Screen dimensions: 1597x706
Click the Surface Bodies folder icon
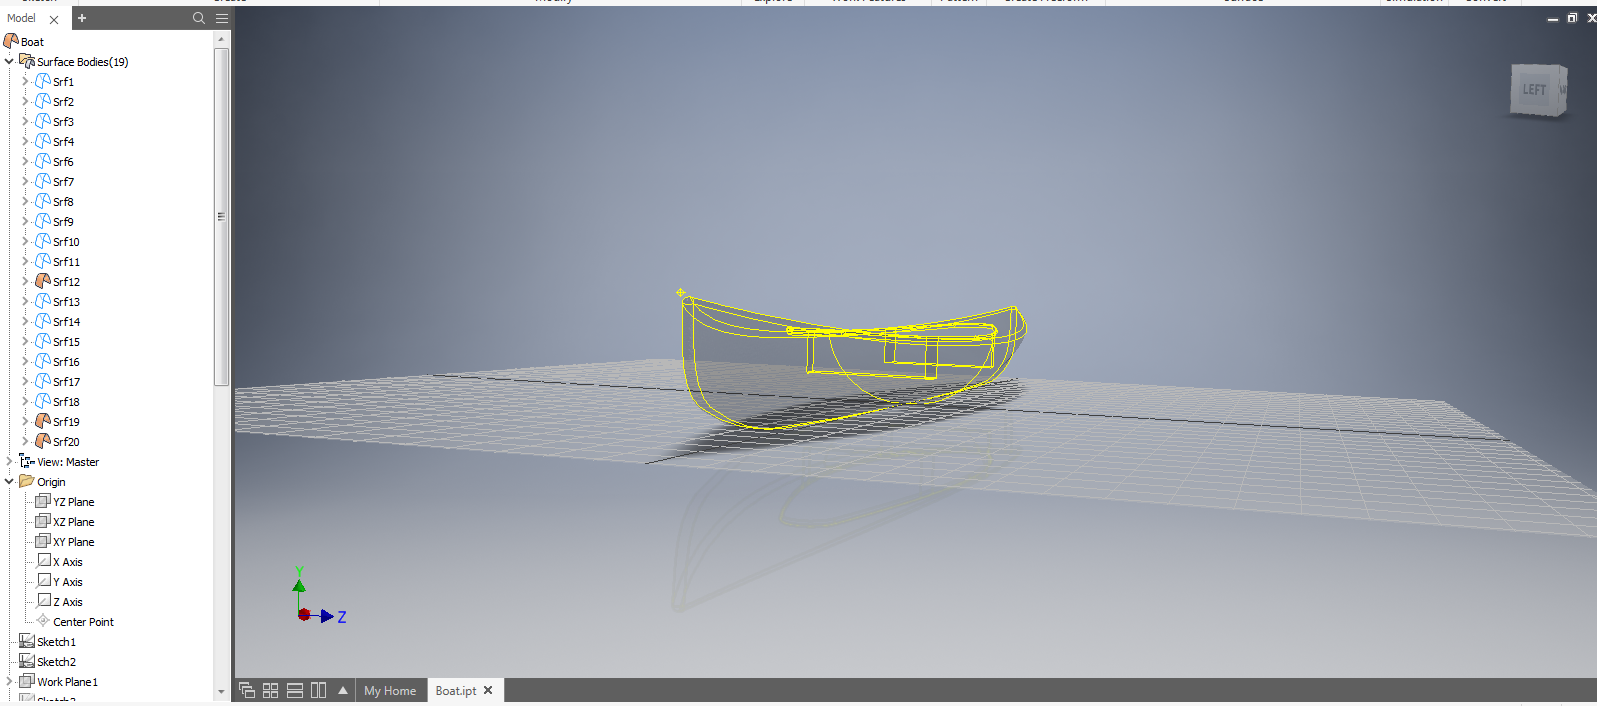[27, 61]
